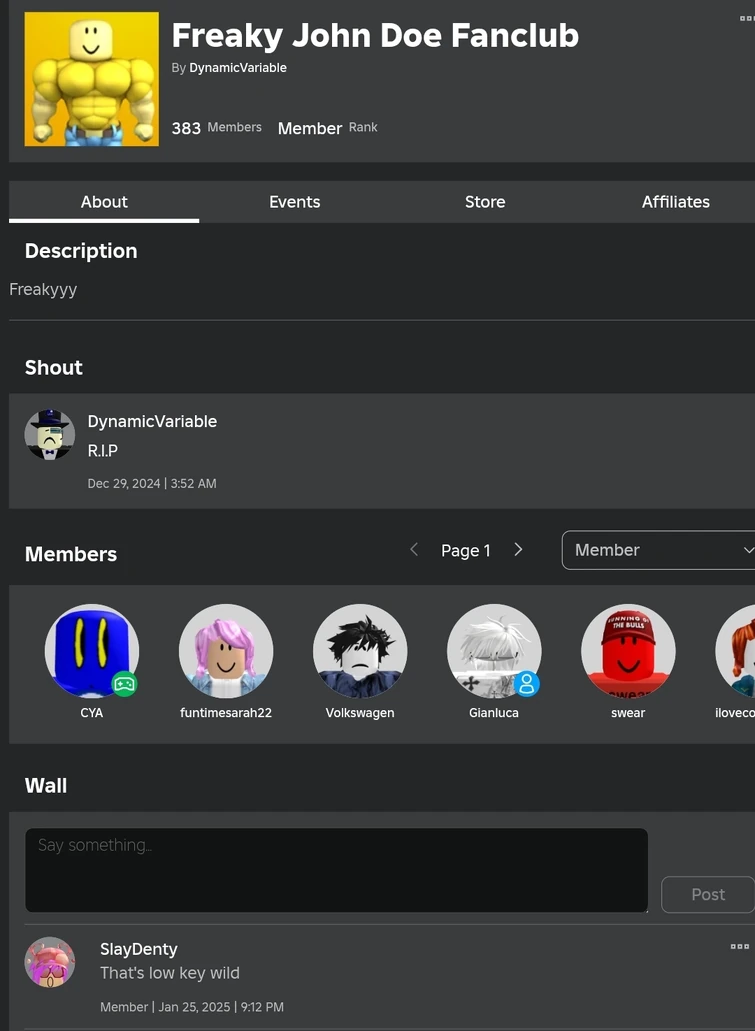Viewport: 755px width, 1031px height.
Task: Open member Gianluca's avatar
Action: click(x=494, y=651)
